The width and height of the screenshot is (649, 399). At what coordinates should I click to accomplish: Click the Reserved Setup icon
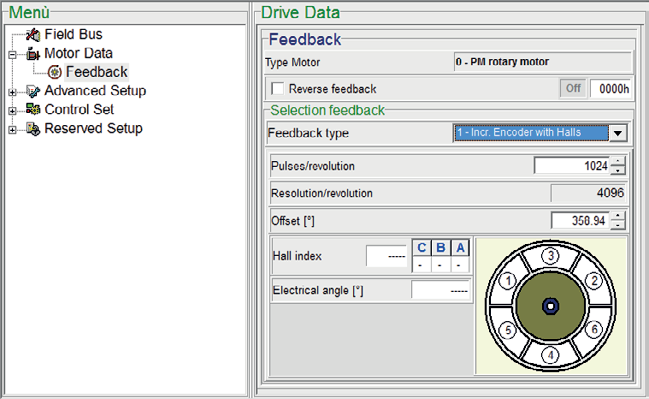pos(33,129)
